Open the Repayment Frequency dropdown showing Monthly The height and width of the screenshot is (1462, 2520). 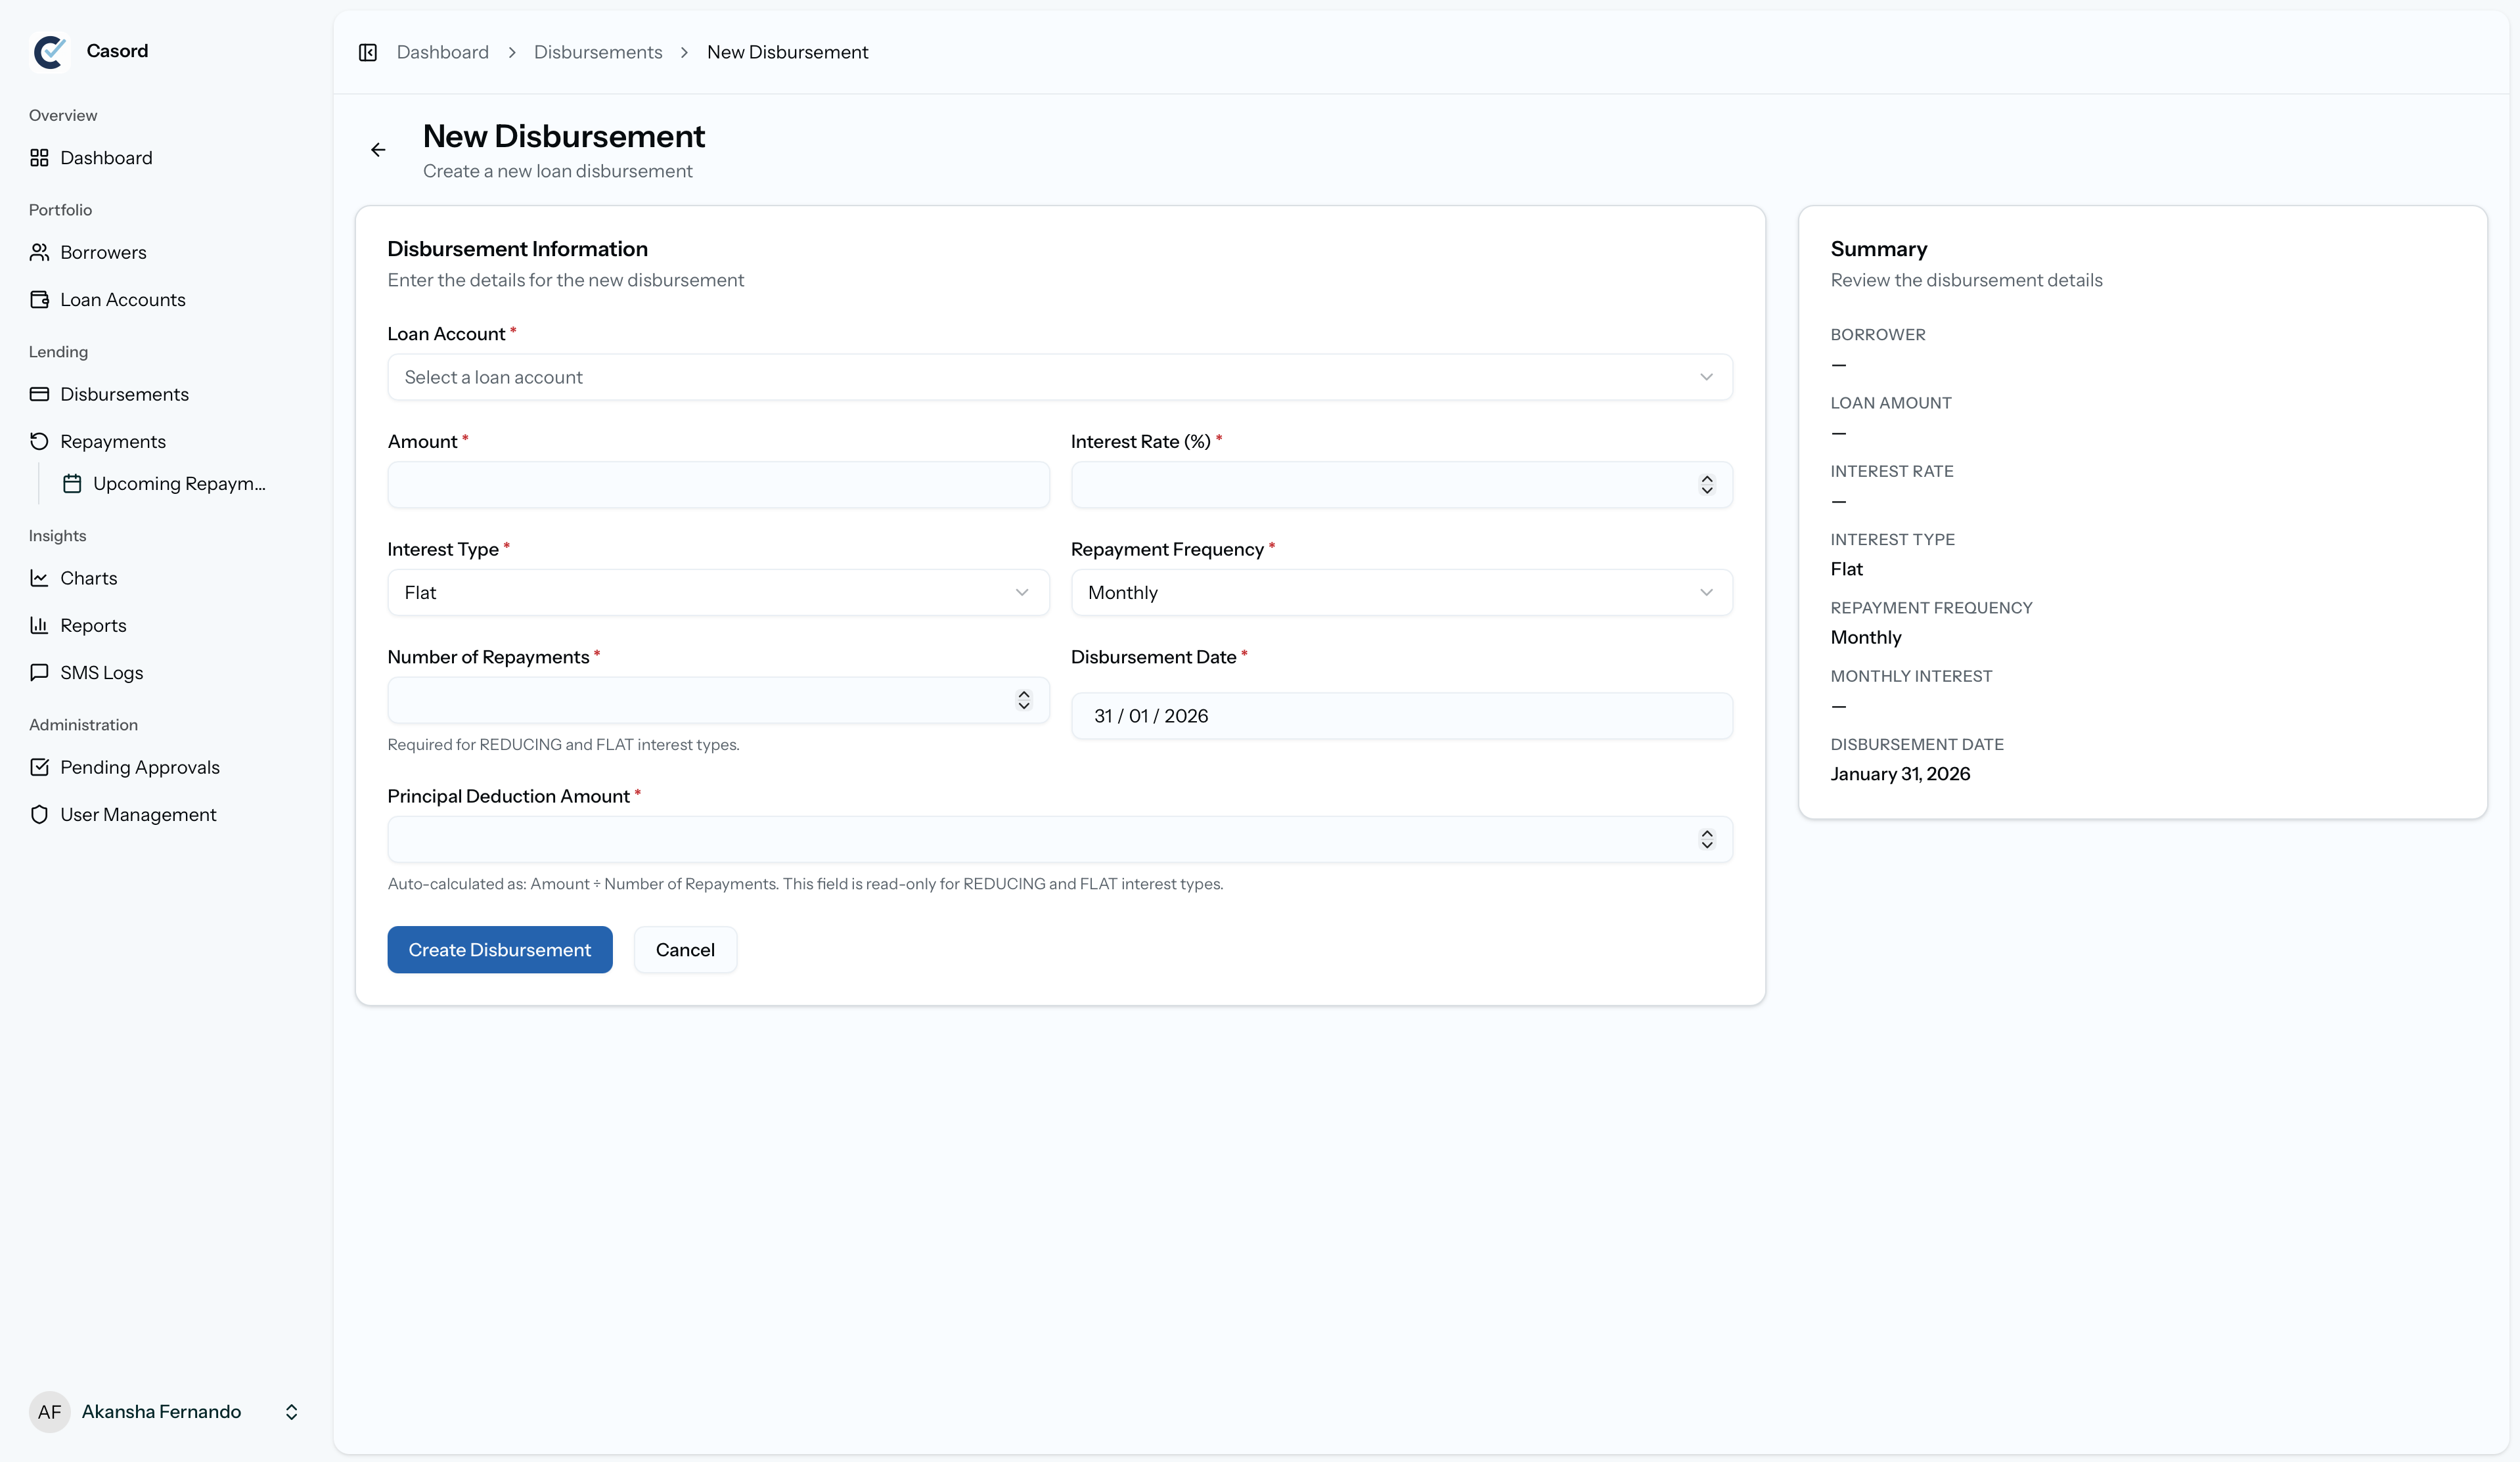tap(1400, 593)
